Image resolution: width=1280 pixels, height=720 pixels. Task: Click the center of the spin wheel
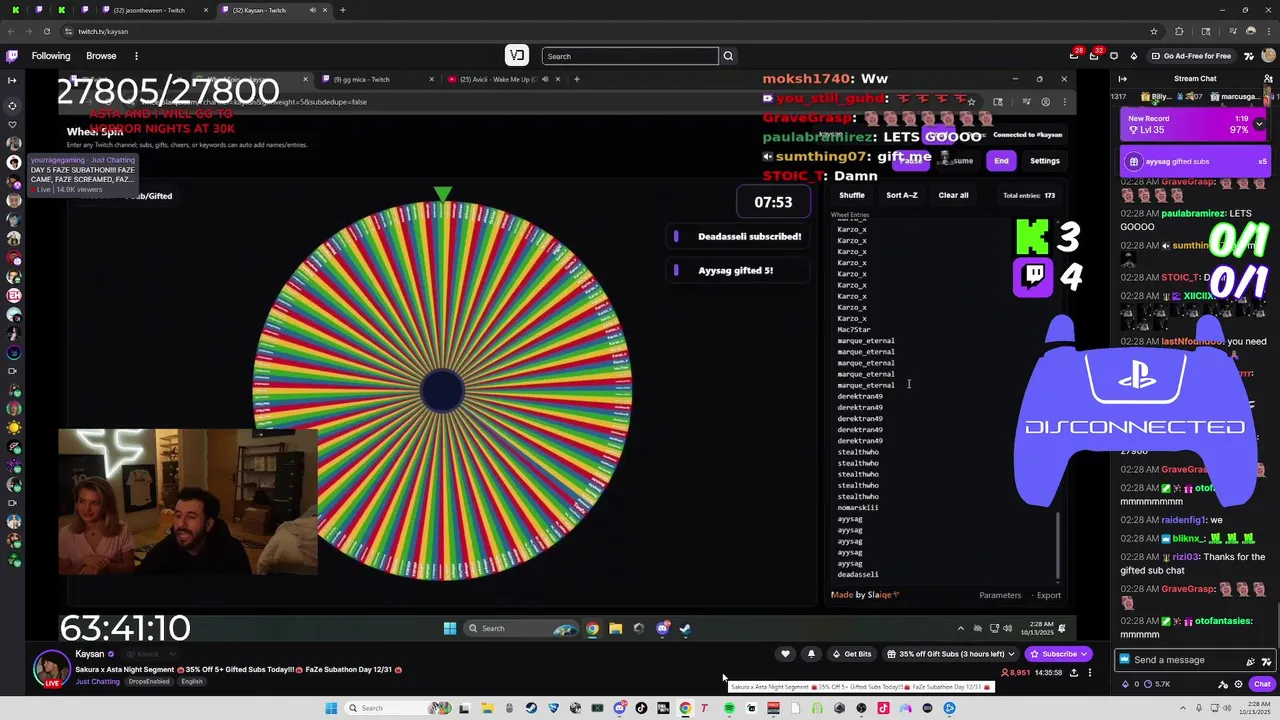click(x=442, y=391)
